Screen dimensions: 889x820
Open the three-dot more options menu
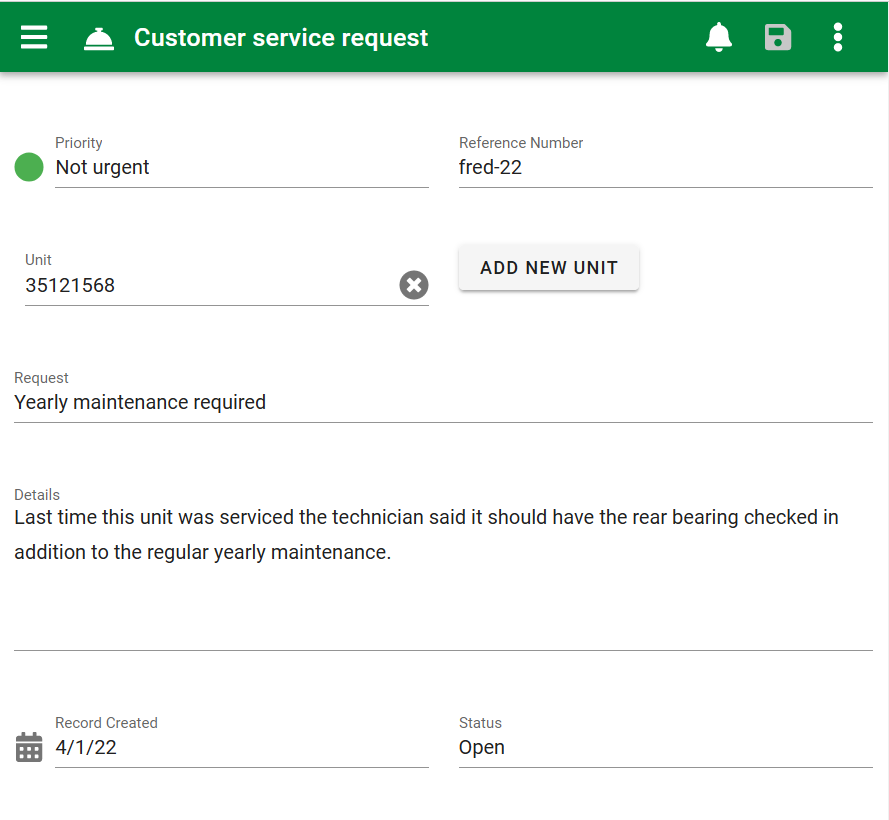[837, 37]
